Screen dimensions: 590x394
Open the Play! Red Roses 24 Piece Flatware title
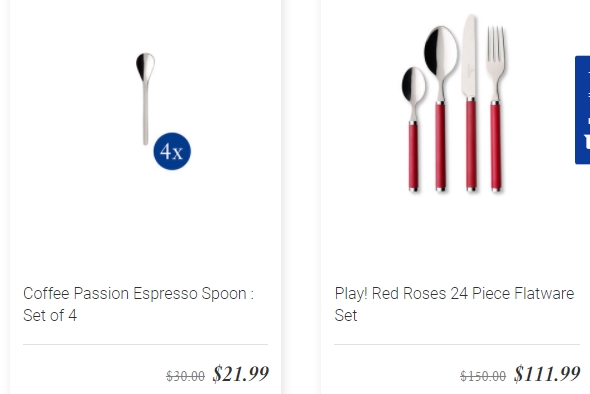[x=454, y=304]
